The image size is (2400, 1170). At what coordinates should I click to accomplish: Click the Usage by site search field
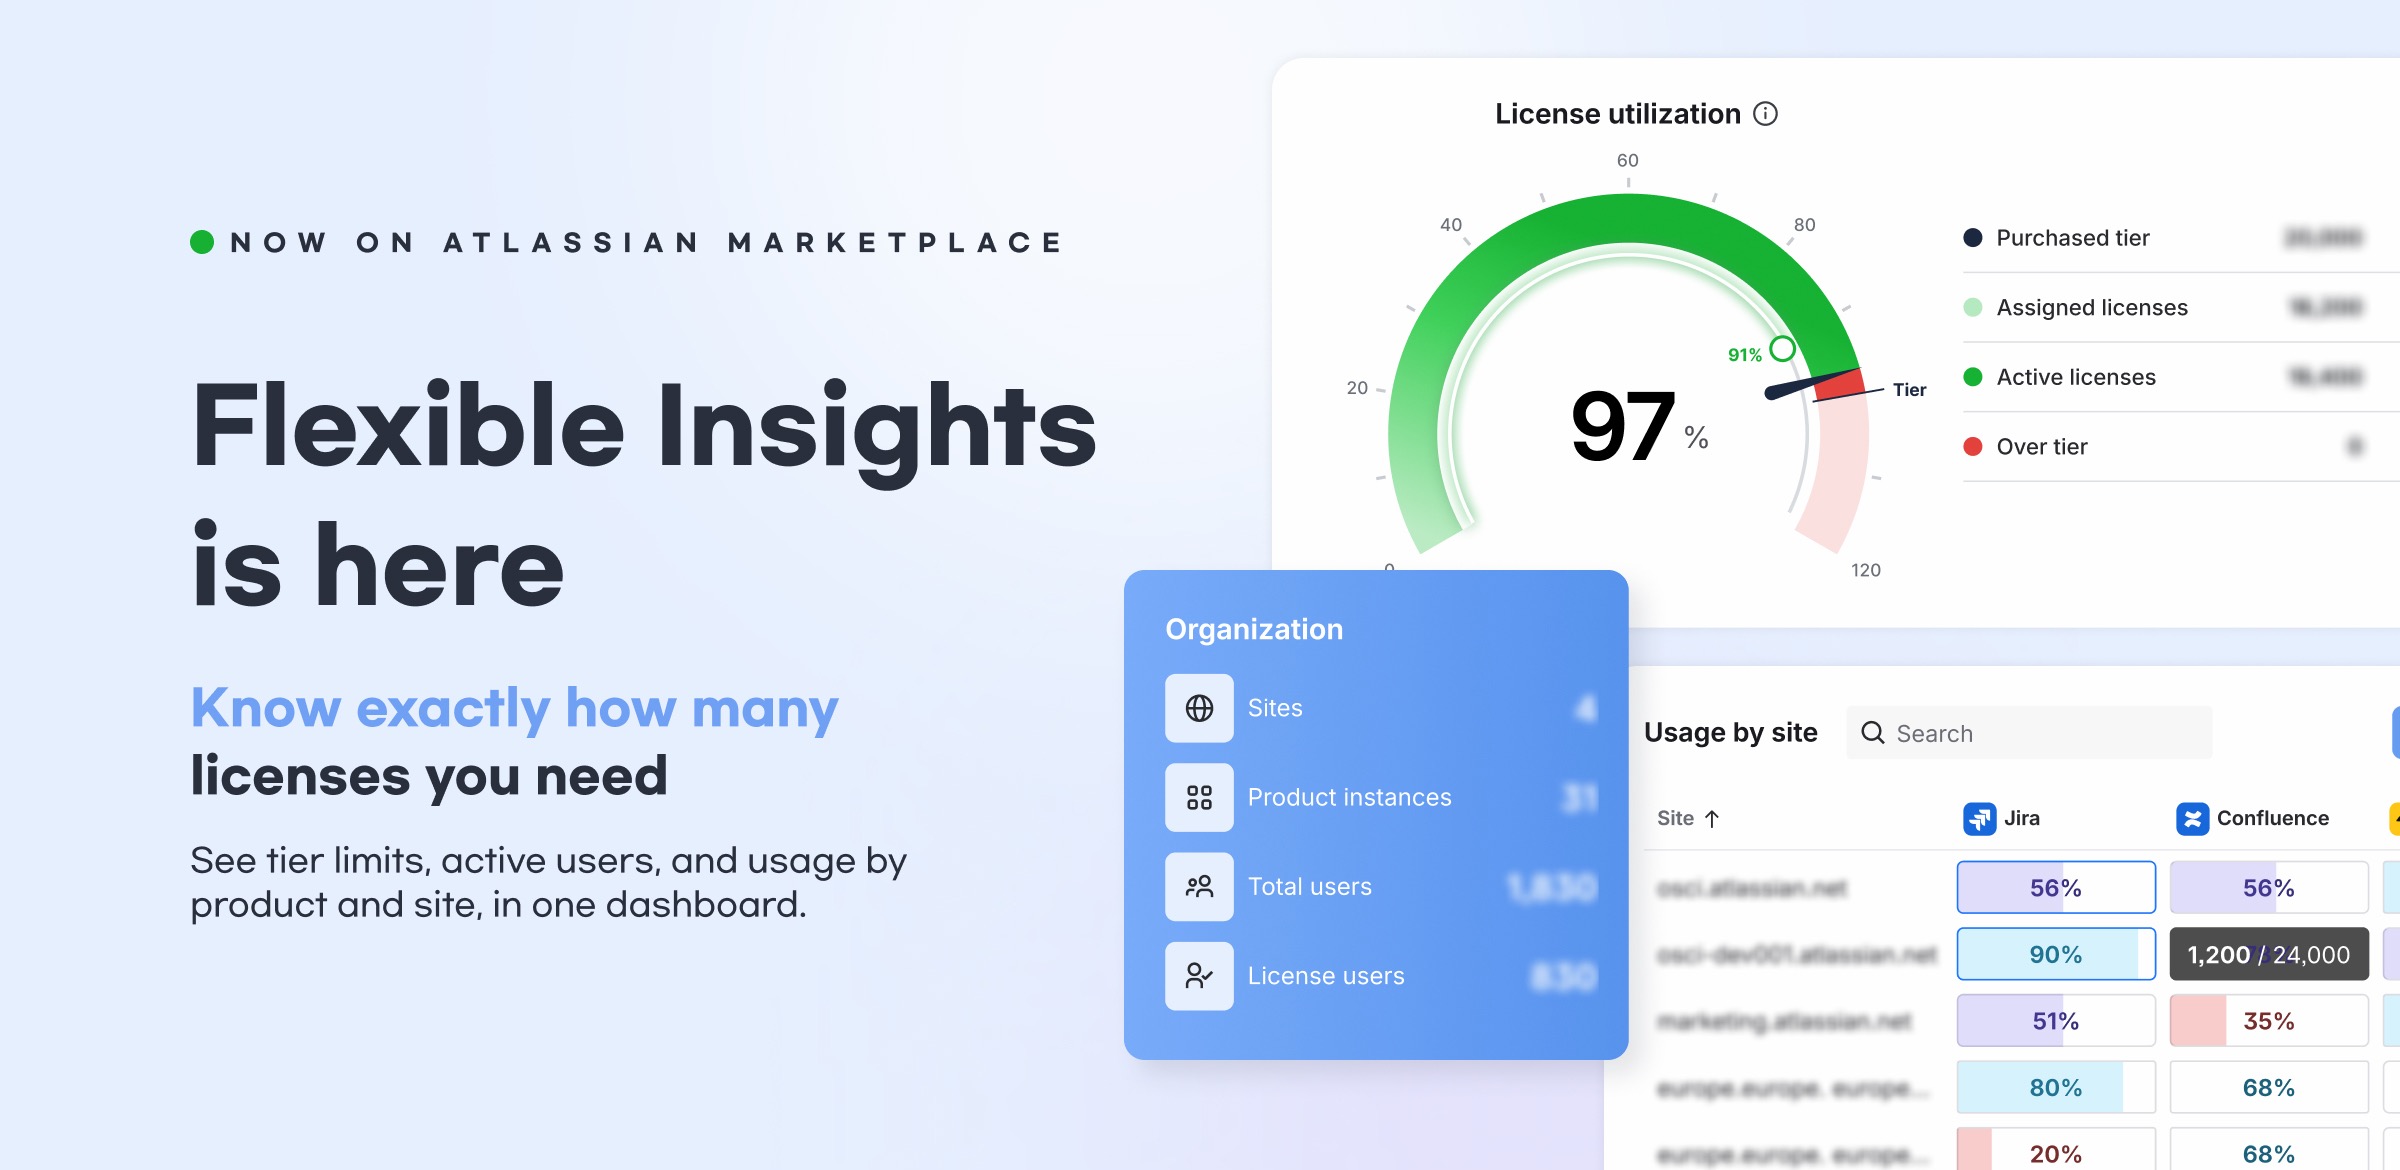click(2029, 733)
